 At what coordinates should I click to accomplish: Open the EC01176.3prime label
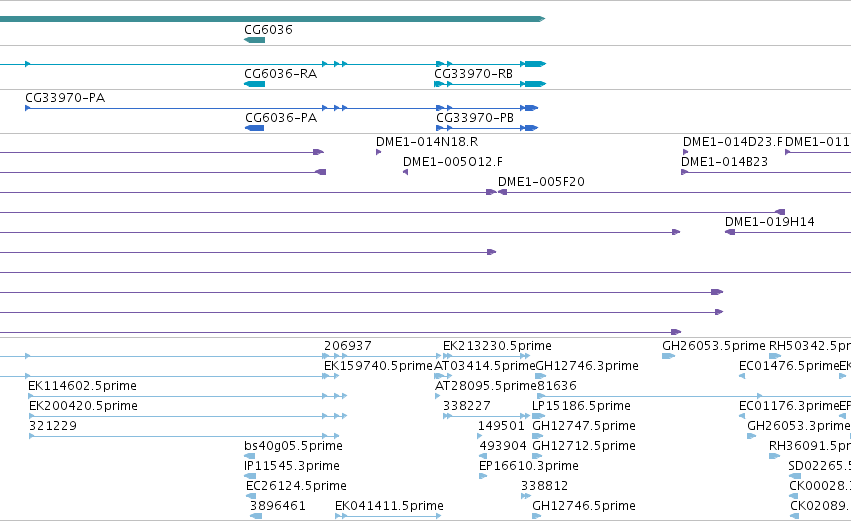789,406
